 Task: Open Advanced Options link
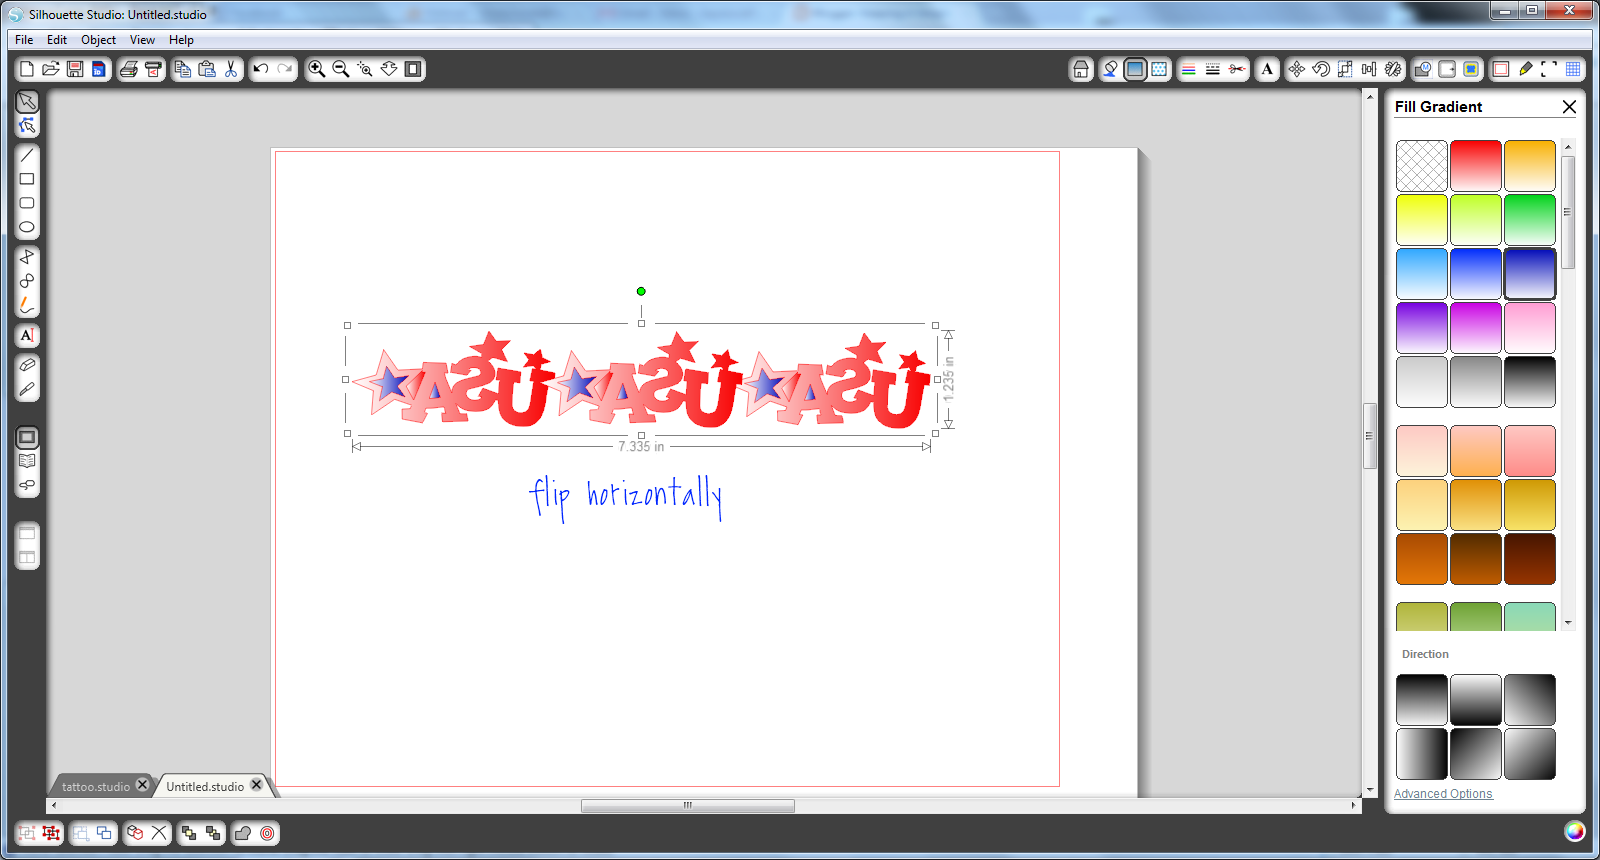pyautogui.click(x=1443, y=794)
